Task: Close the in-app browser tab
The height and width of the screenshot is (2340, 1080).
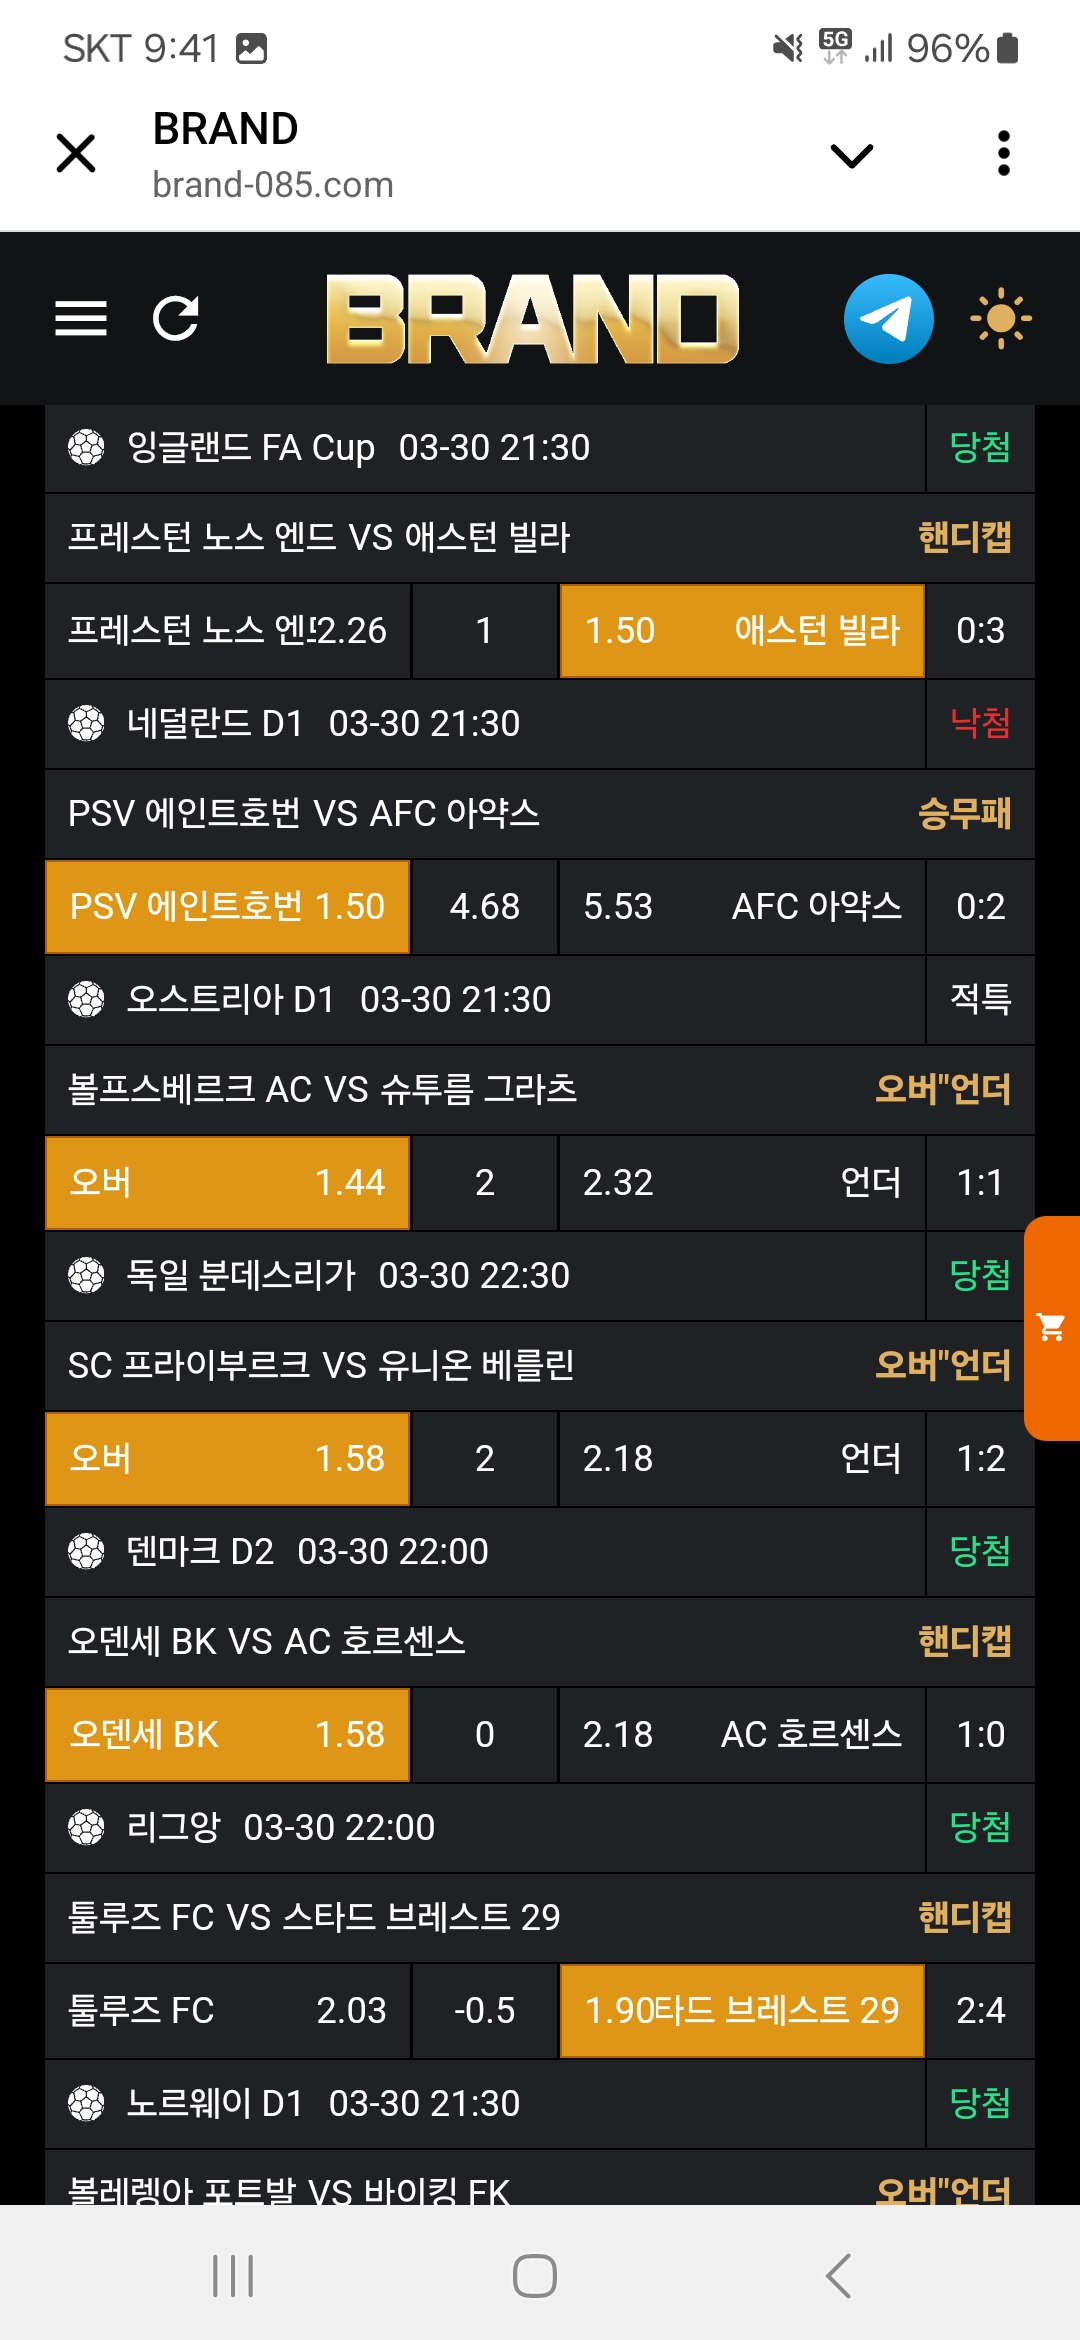Action: point(76,154)
